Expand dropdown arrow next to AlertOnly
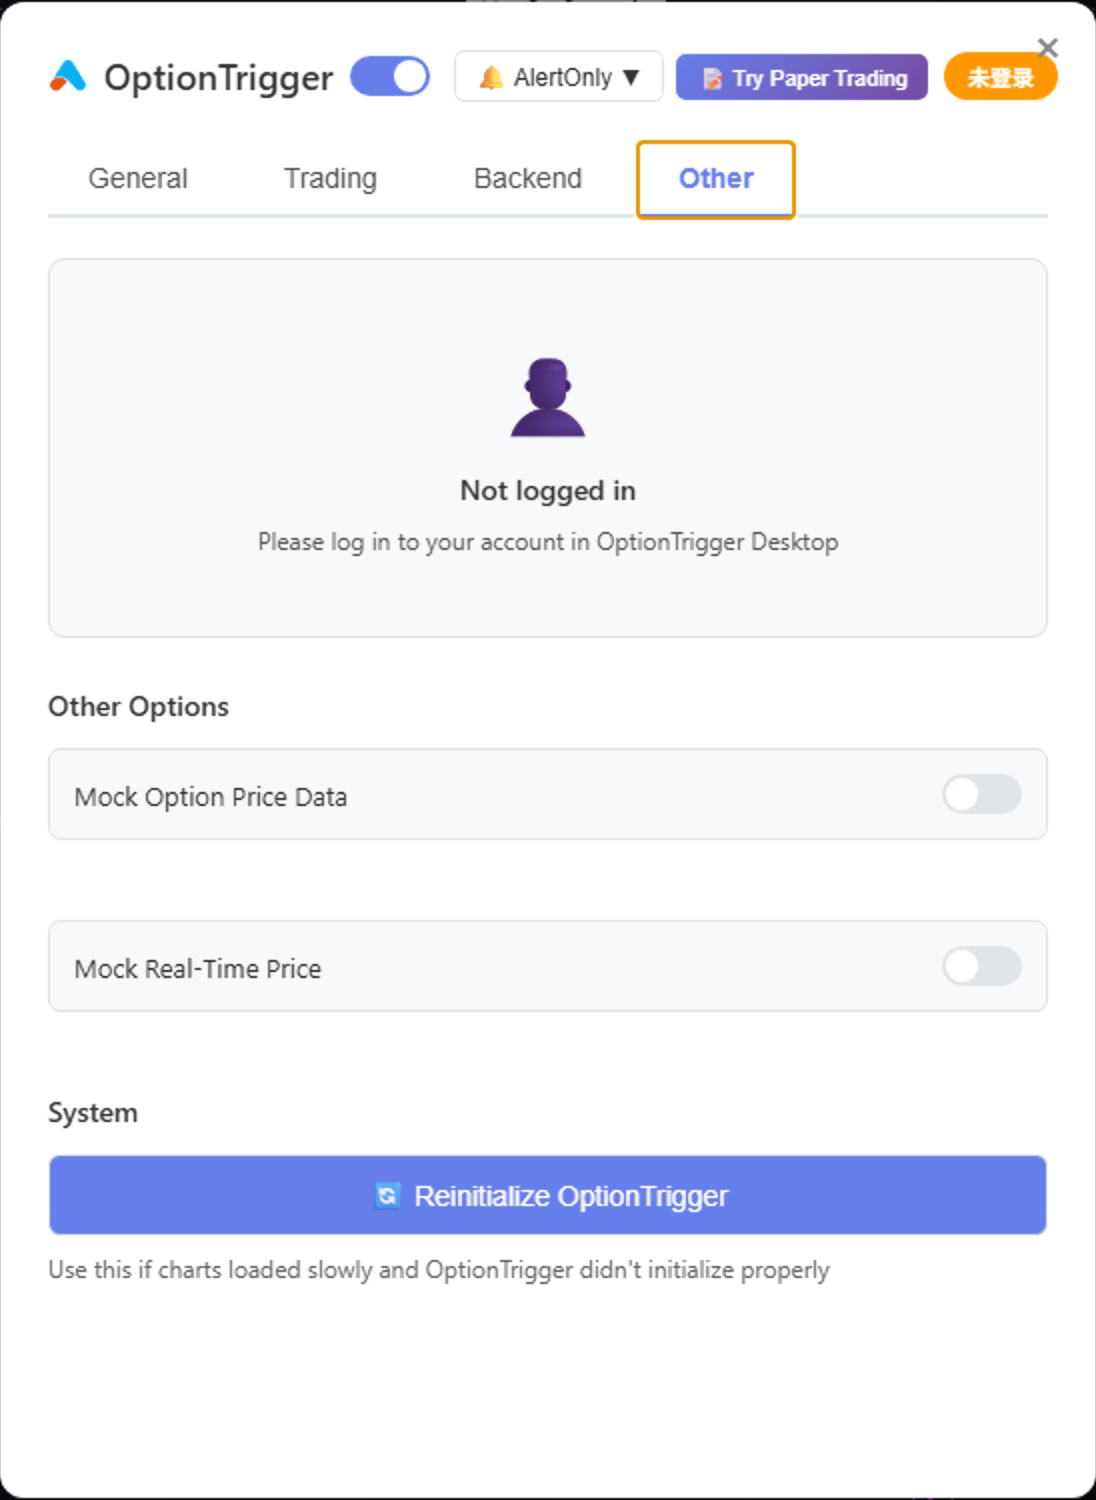Screen dimensions: 1096x1500 (631, 77)
